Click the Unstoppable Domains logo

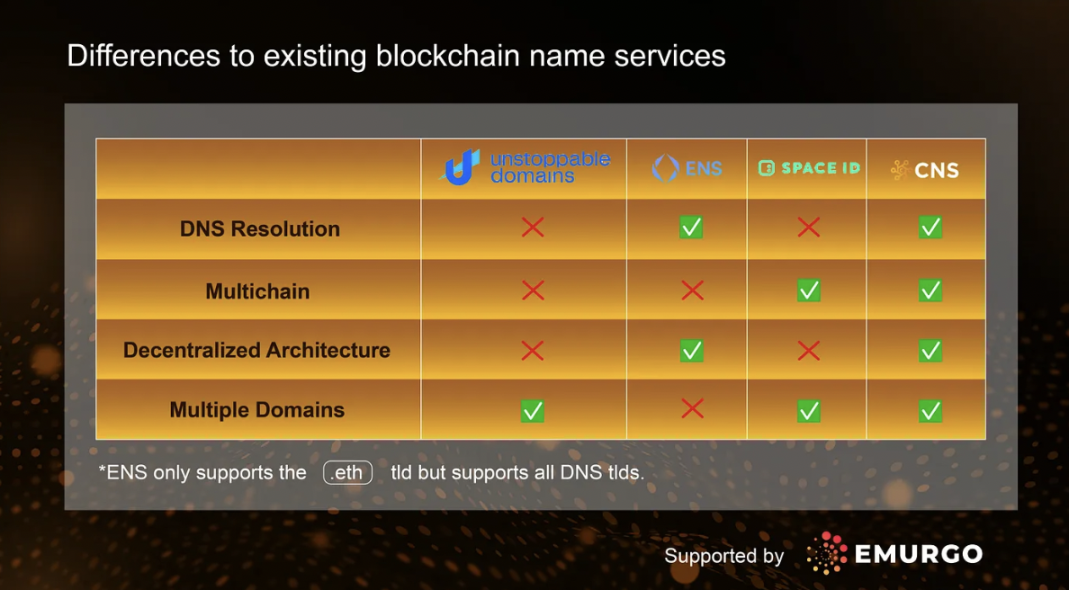[x=524, y=168]
